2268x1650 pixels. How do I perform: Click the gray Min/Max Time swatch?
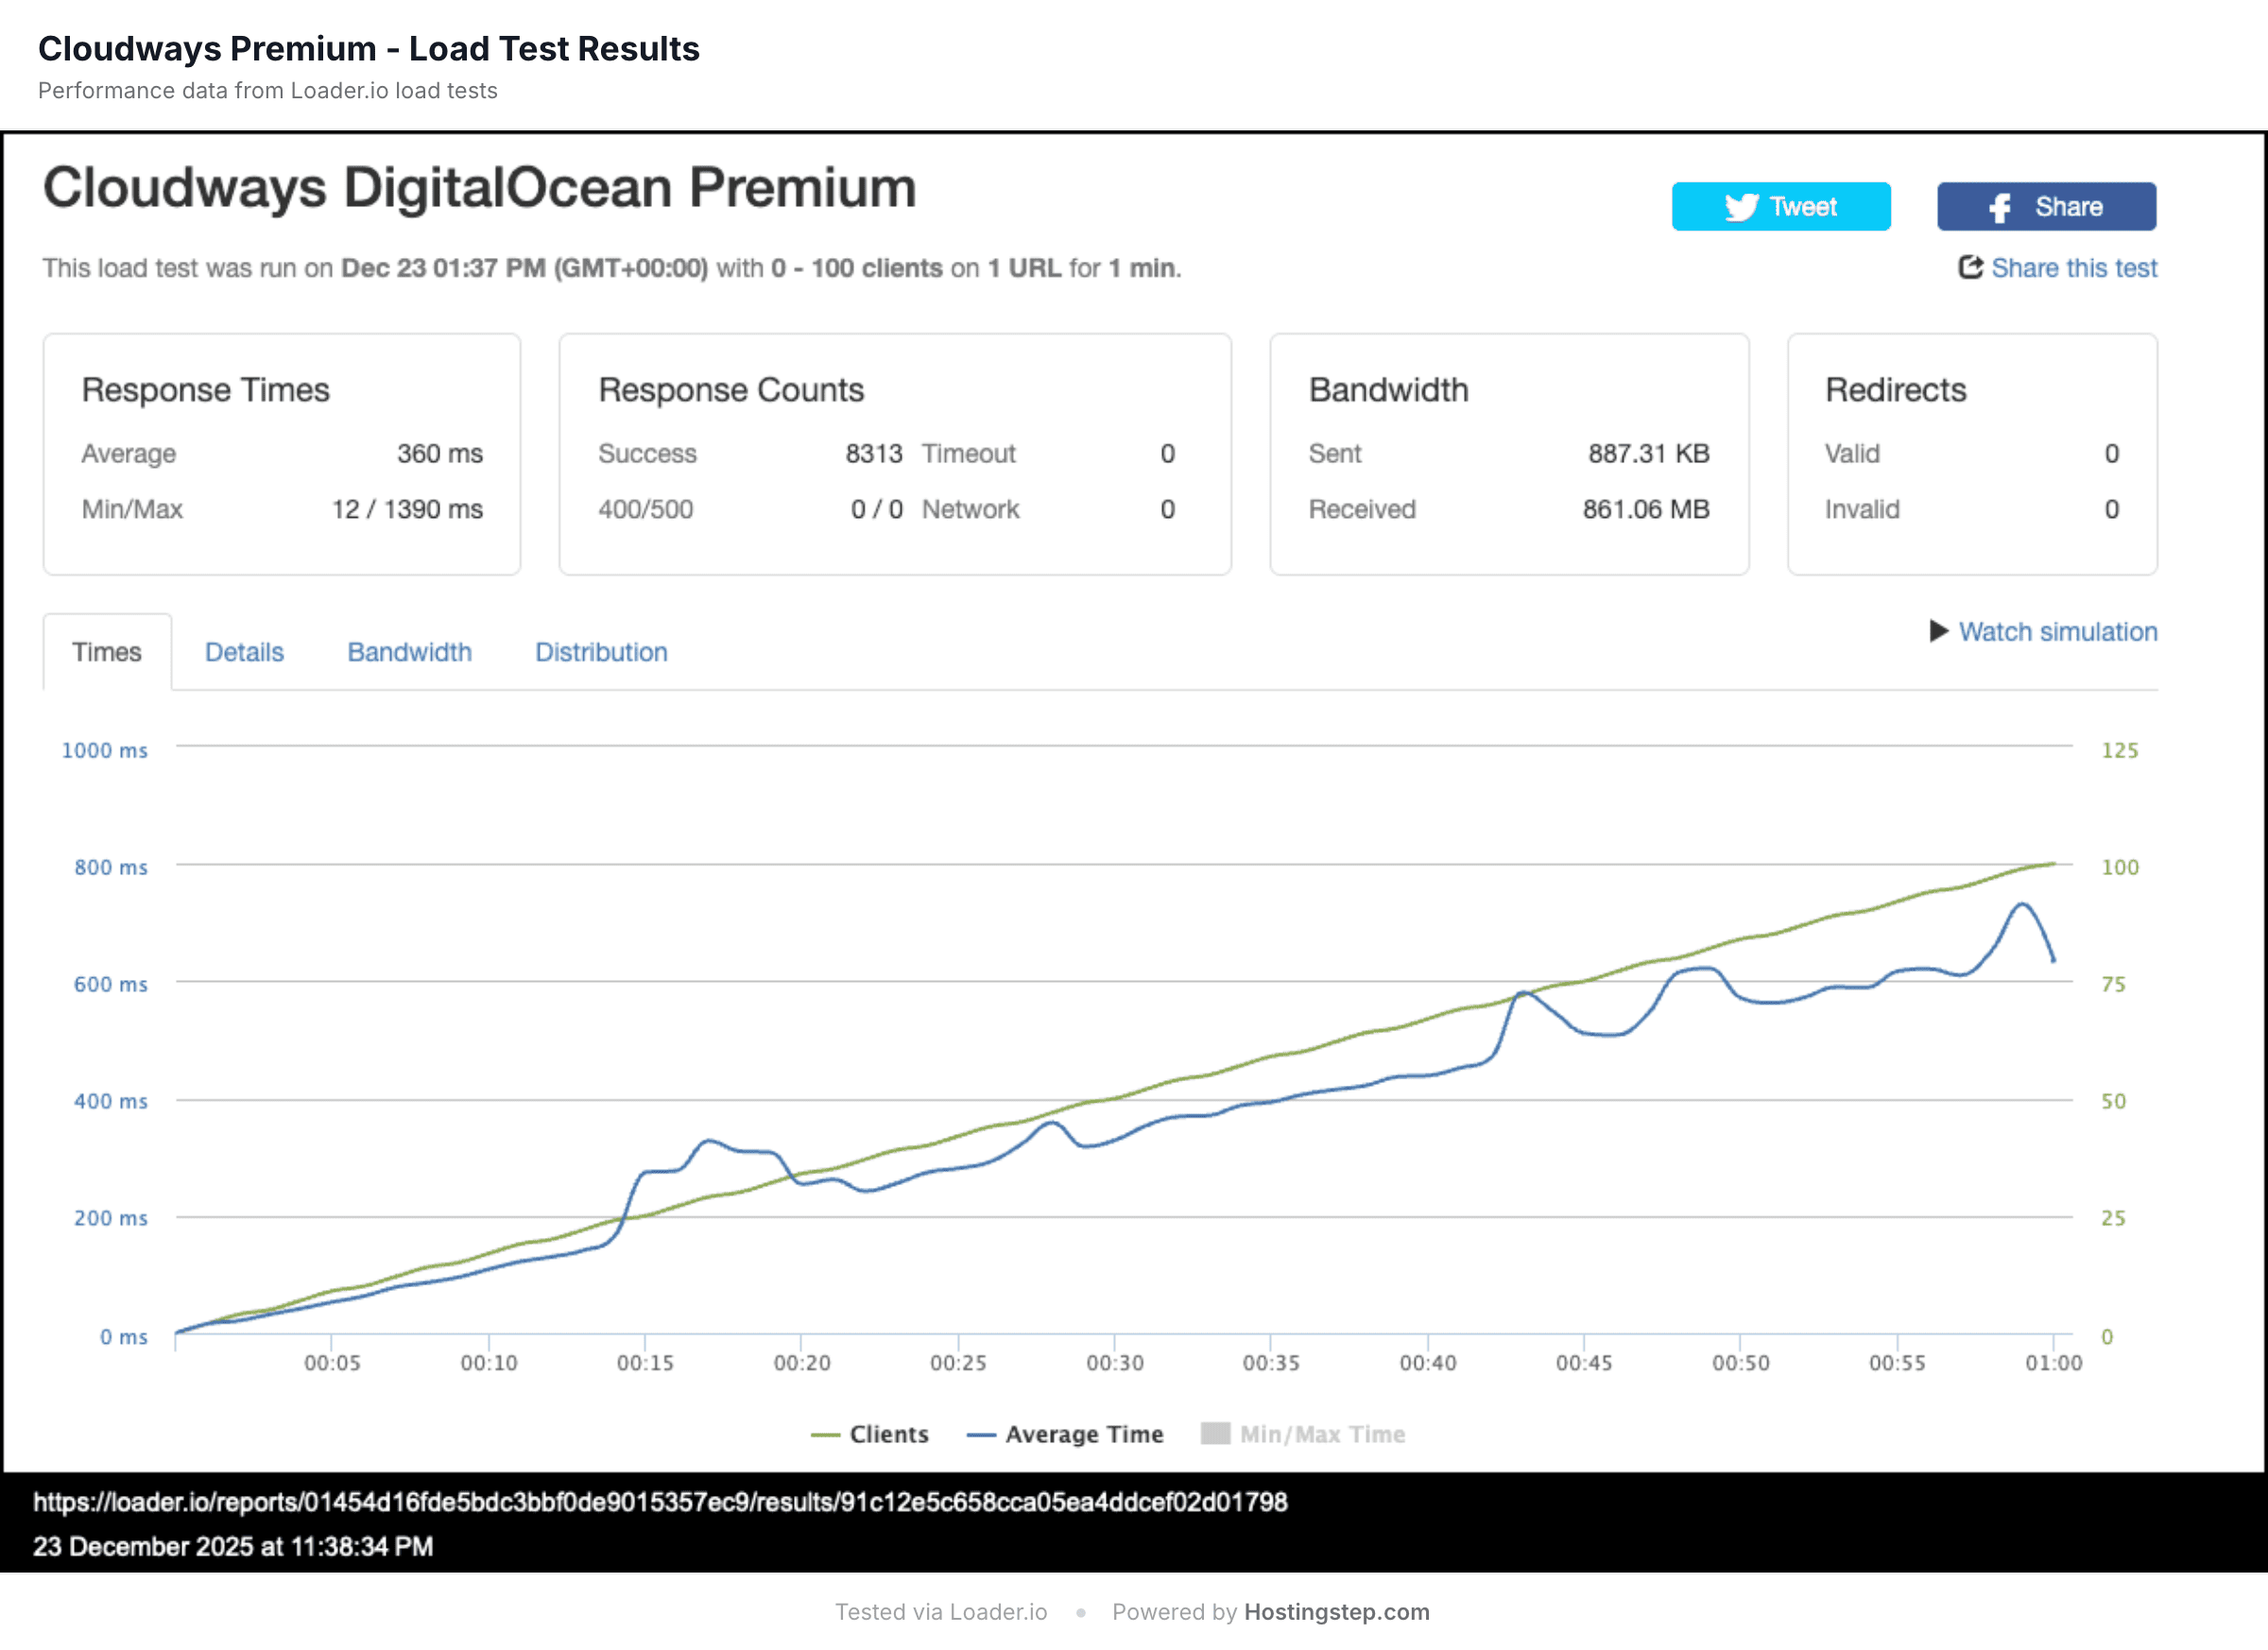pyautogui.click(x=1215, y=1433)
